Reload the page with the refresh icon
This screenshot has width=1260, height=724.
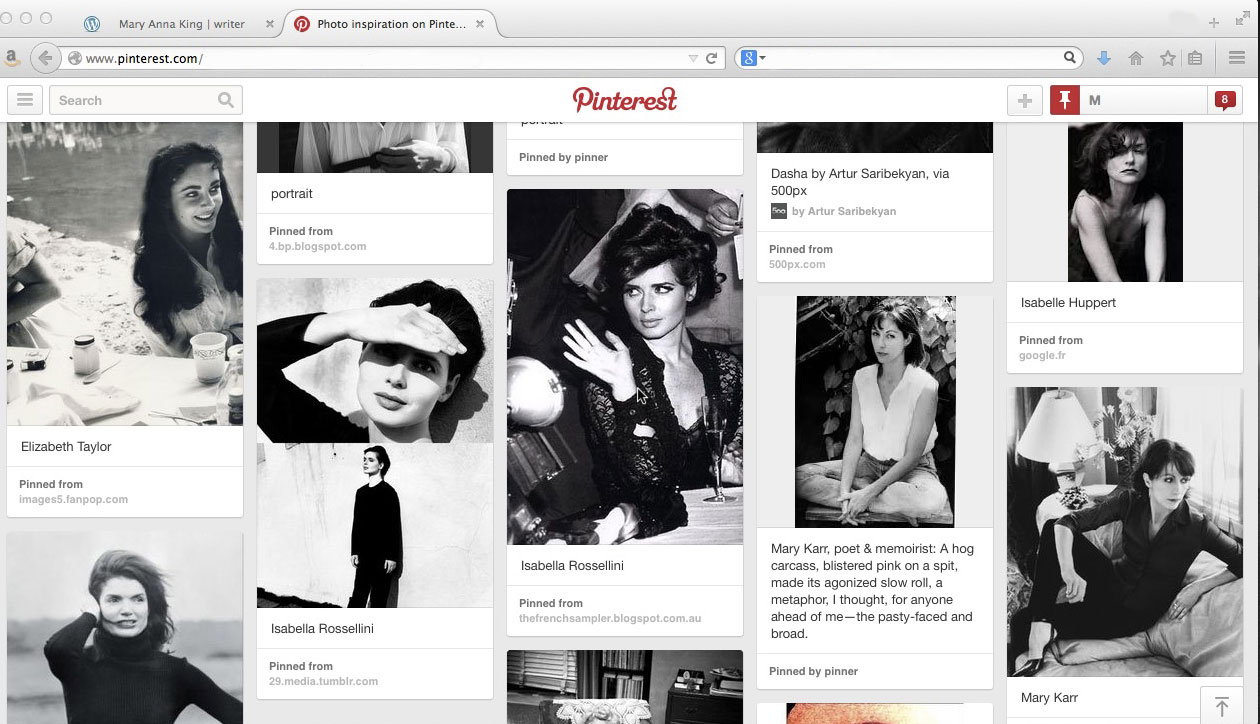click(711, 58)
